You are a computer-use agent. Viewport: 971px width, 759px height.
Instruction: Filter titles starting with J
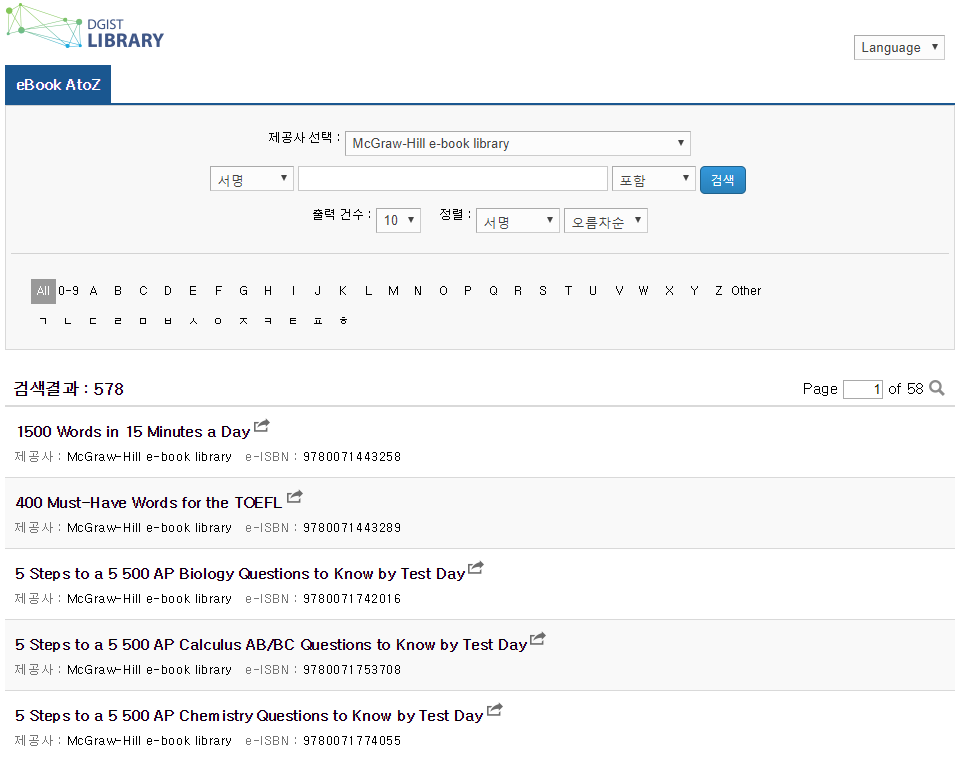318,291
